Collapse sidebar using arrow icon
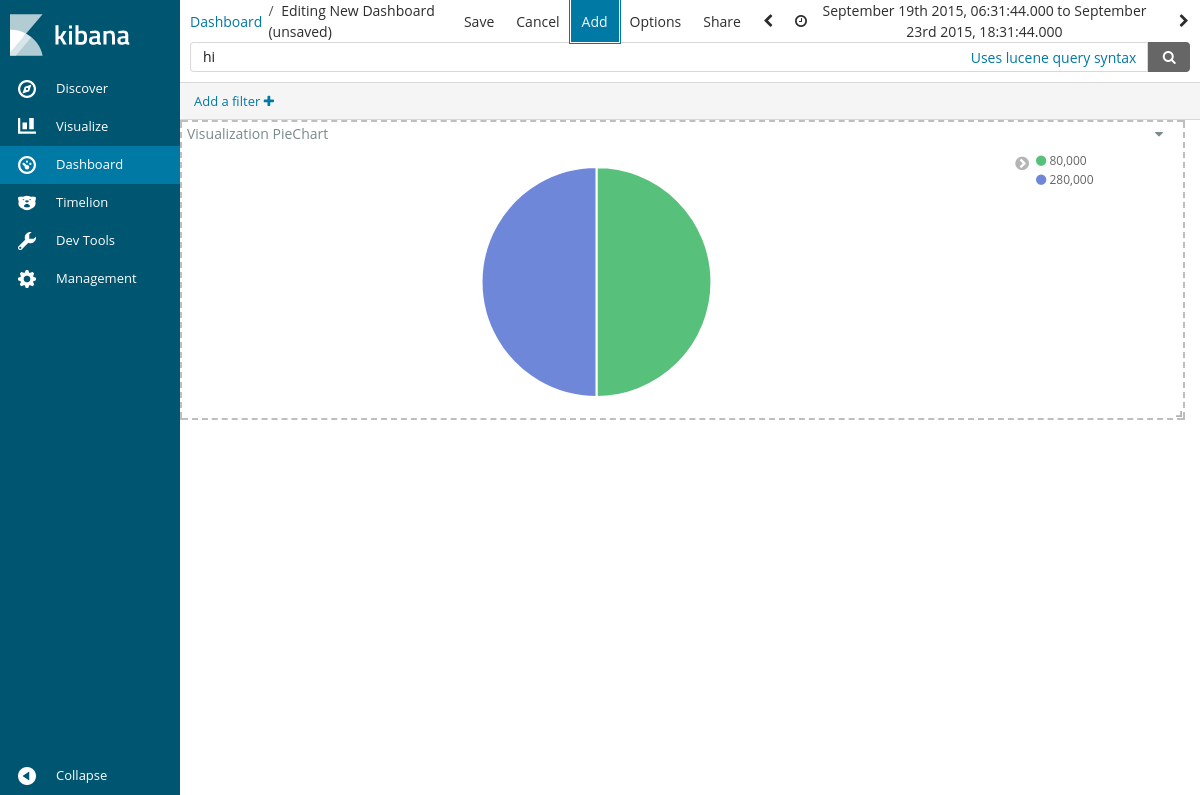Screen dimensions: 1200x795 pyautogui.click(x=27, y=776)
